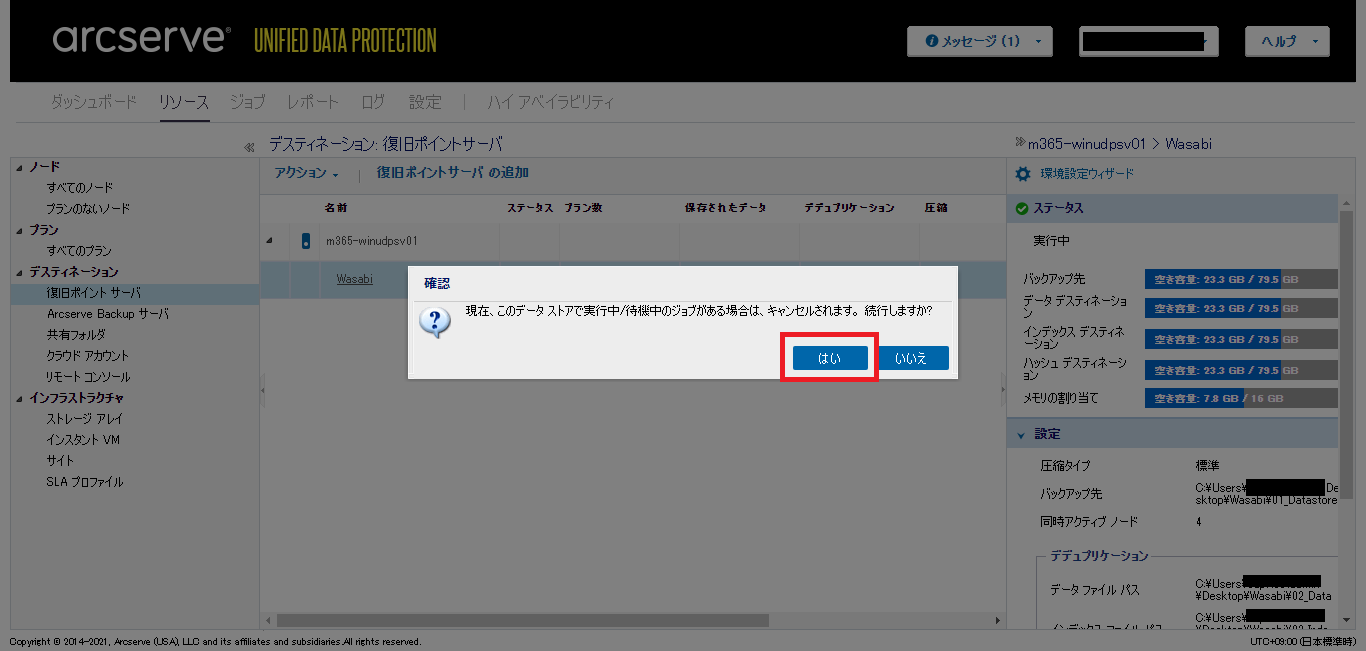Switch to the ダッシュボード tab
Screen dimensions: 1366x651
94,102
